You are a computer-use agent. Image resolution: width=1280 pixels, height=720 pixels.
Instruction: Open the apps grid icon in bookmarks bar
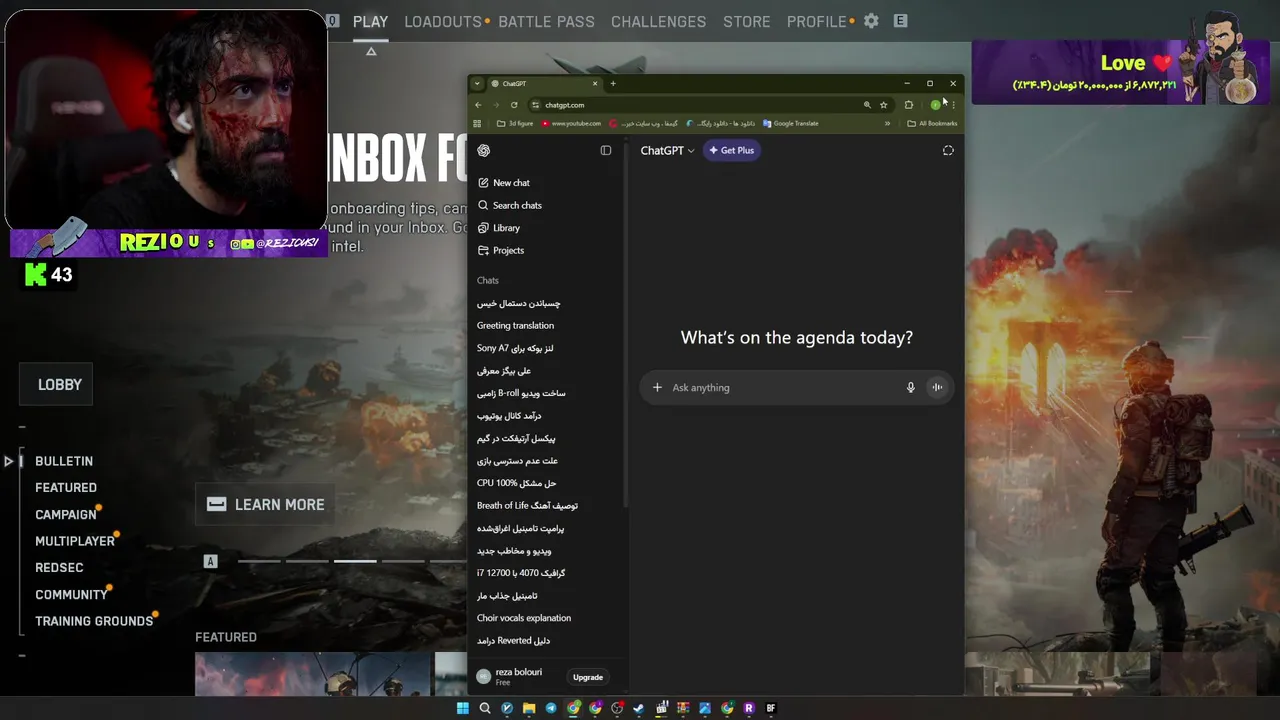click(477, 124)
